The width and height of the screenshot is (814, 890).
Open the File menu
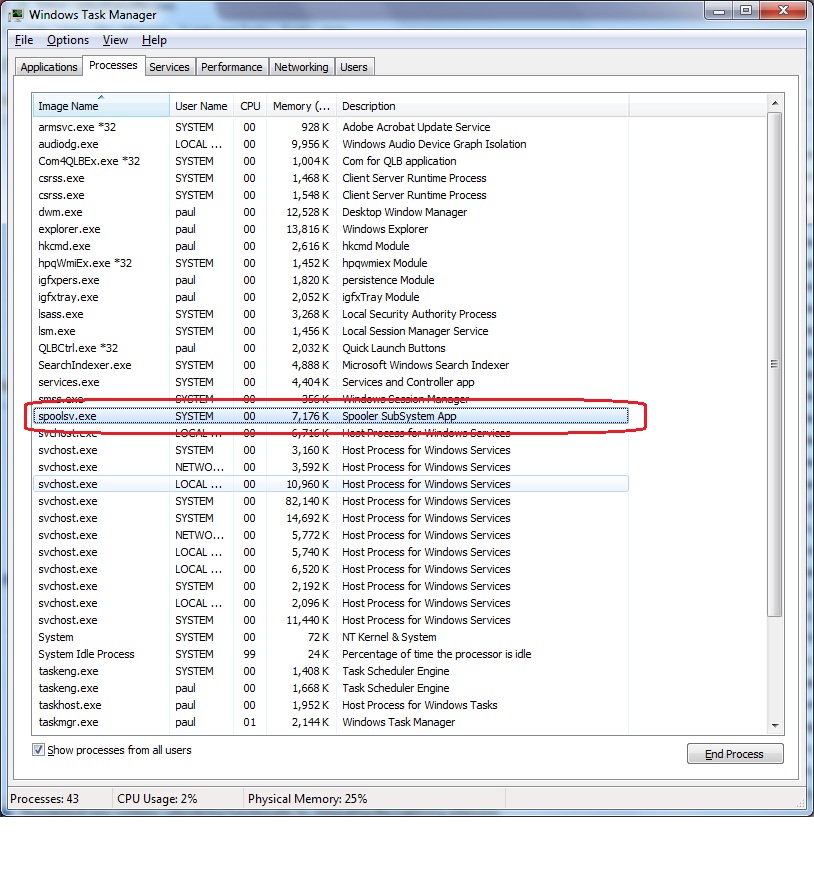click(24, 40)
